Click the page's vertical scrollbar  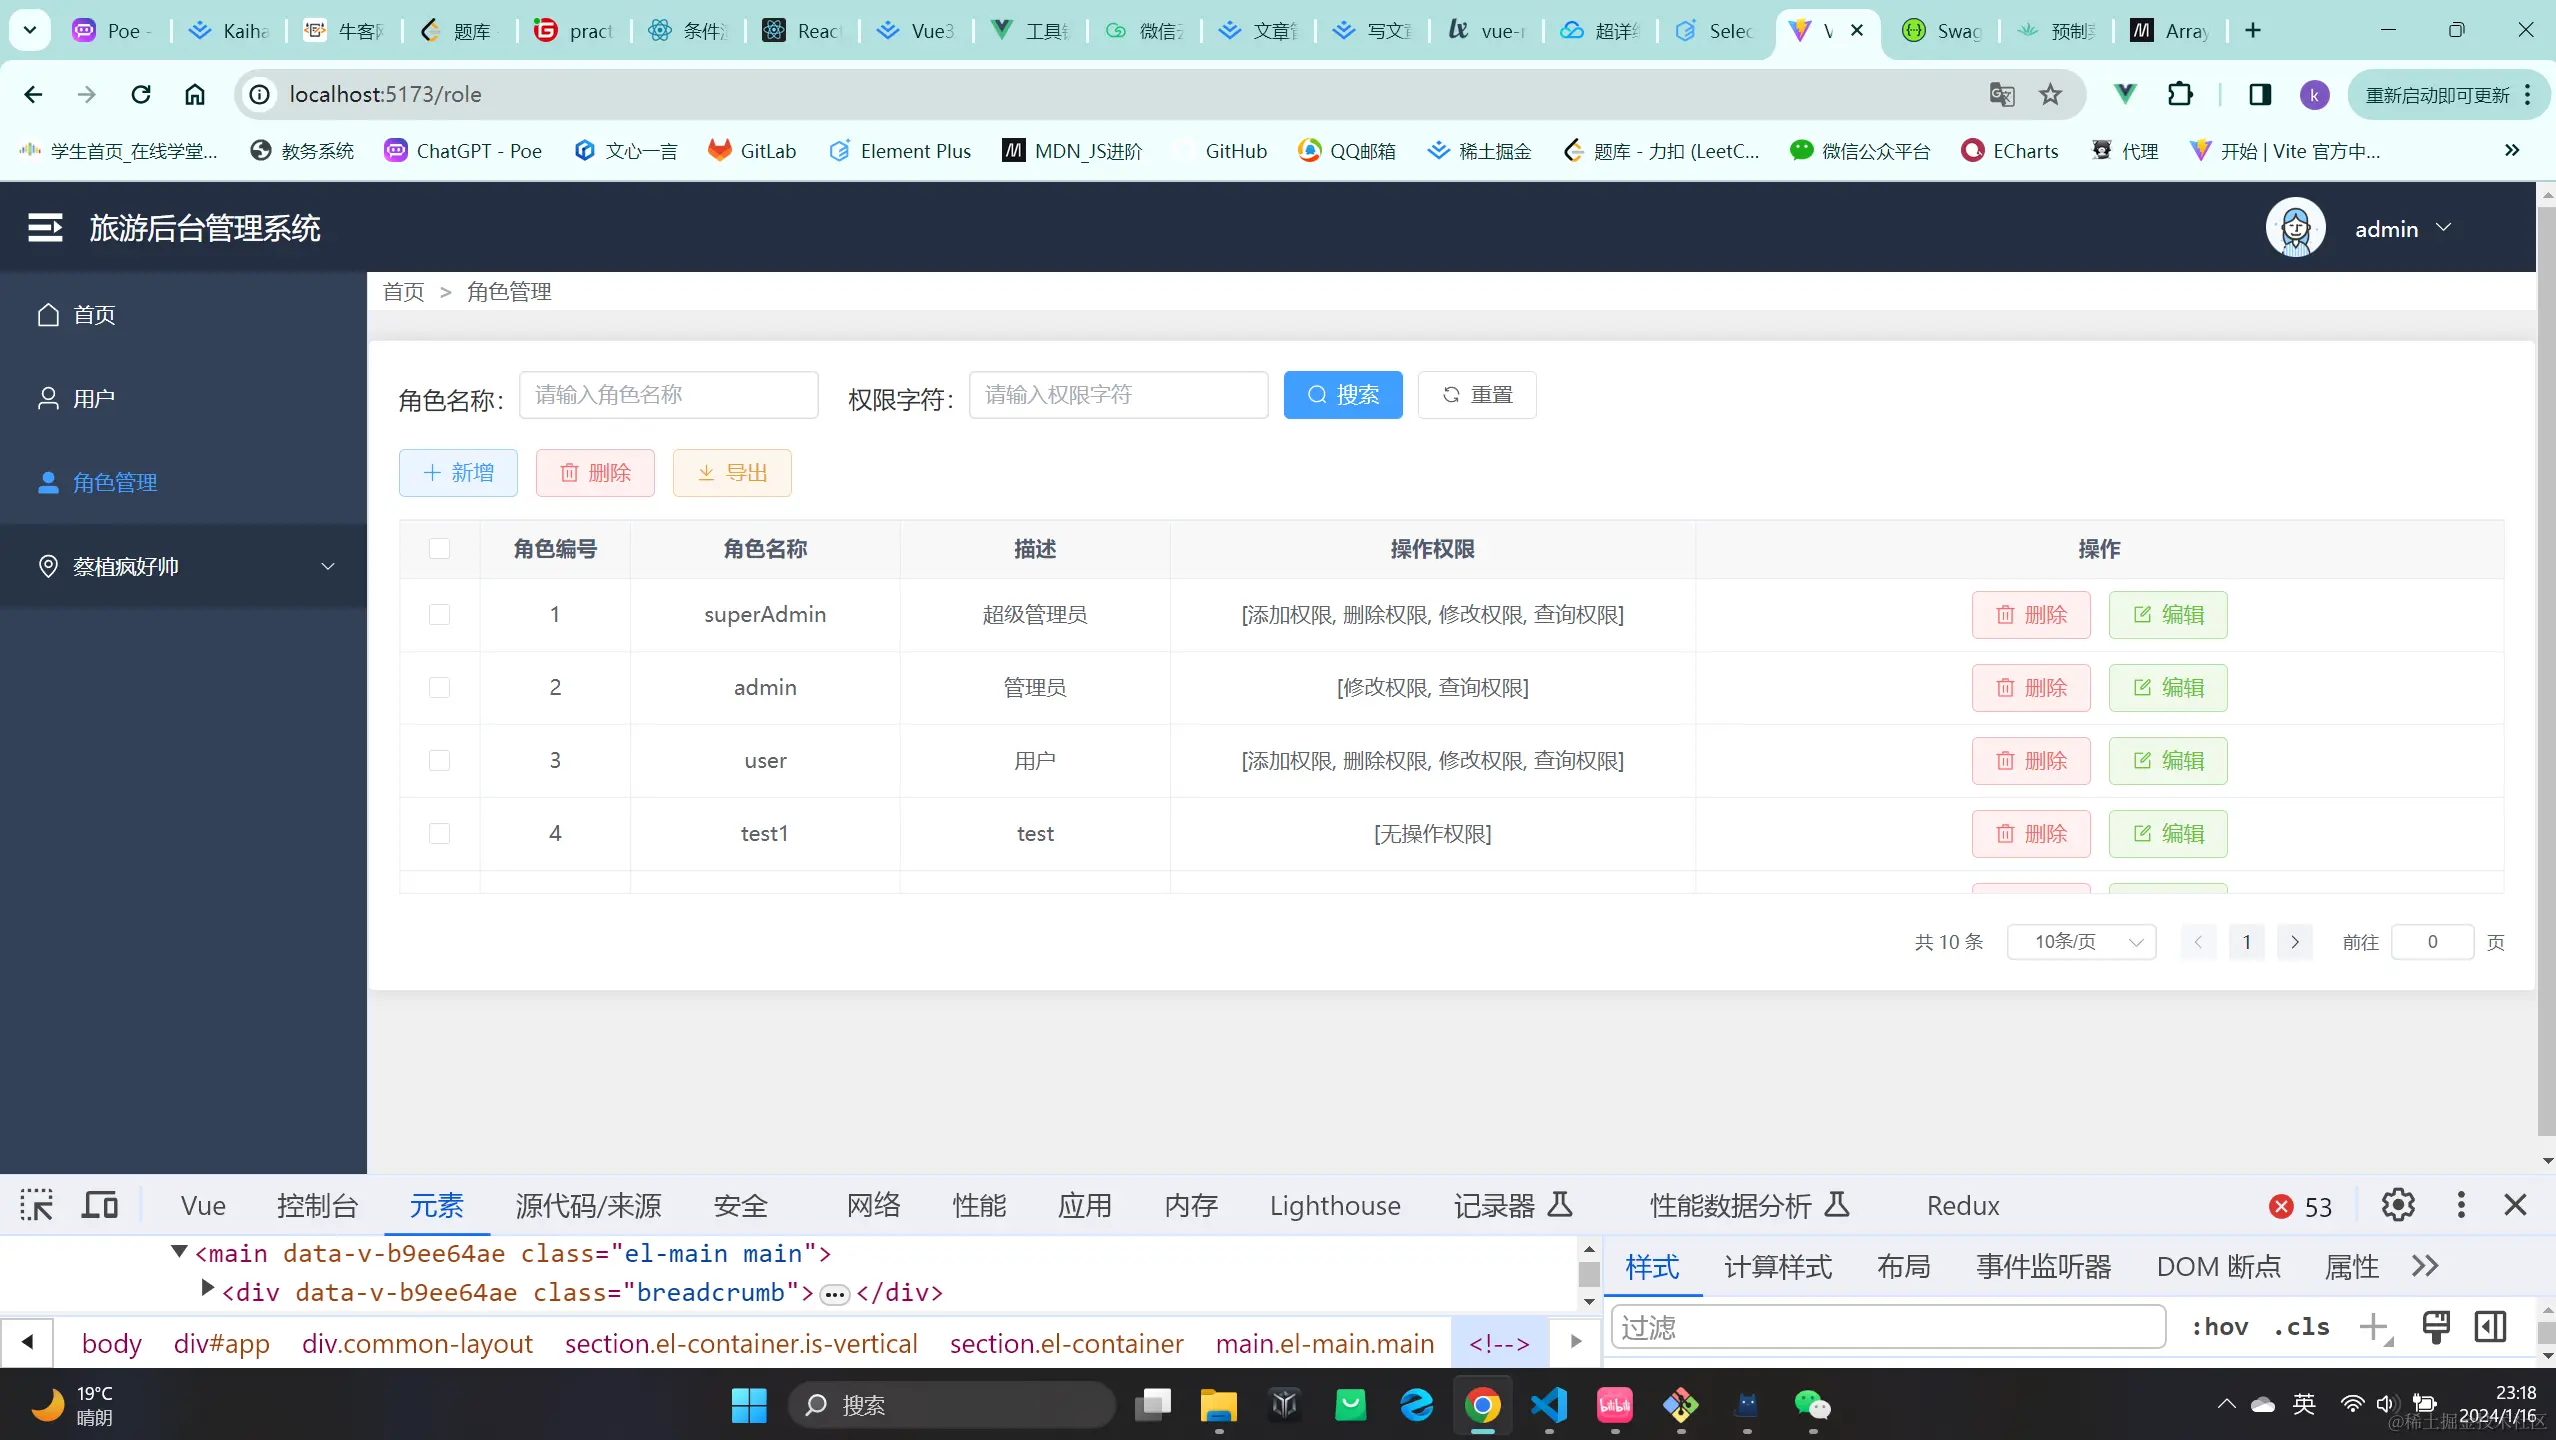(x=2545, y=660)
